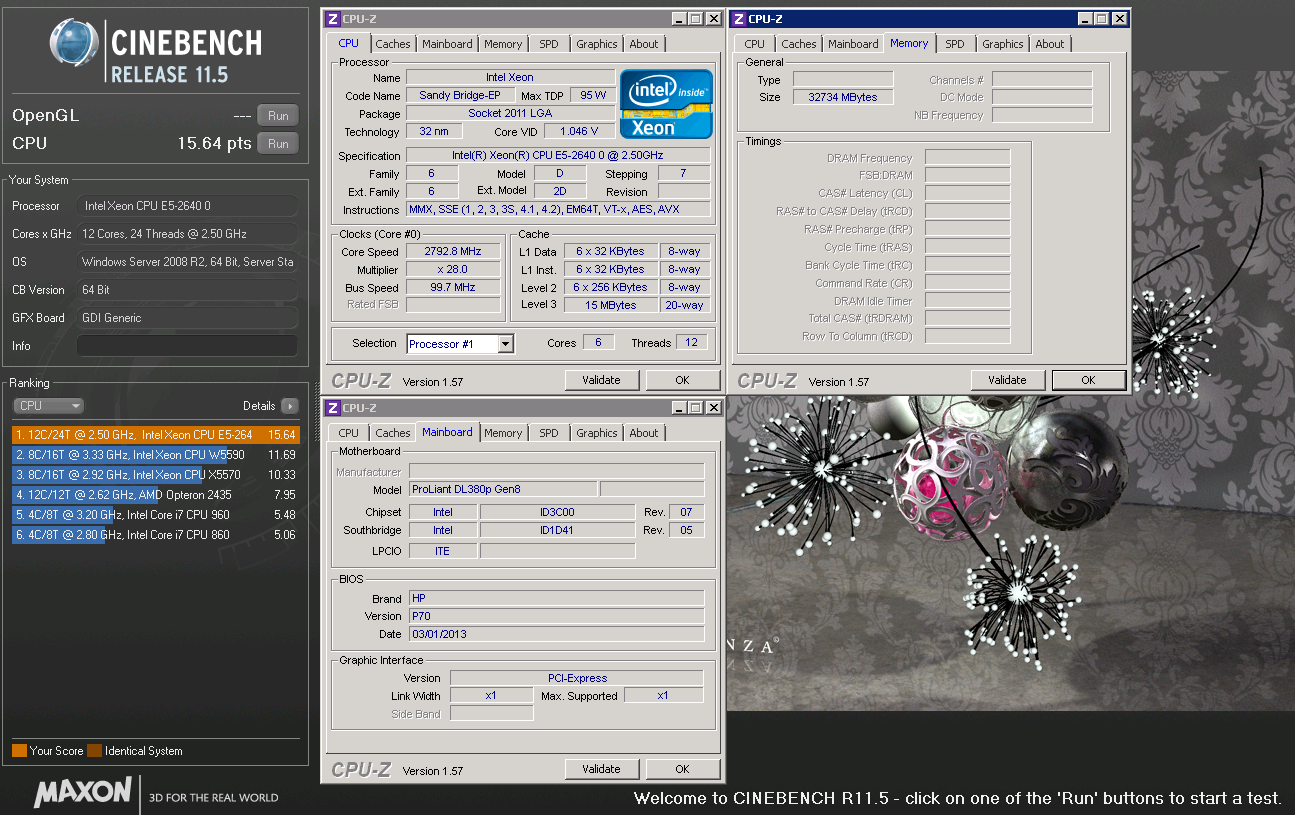Select ranking row Intel Core i7 CPU 960

point(156,515)
